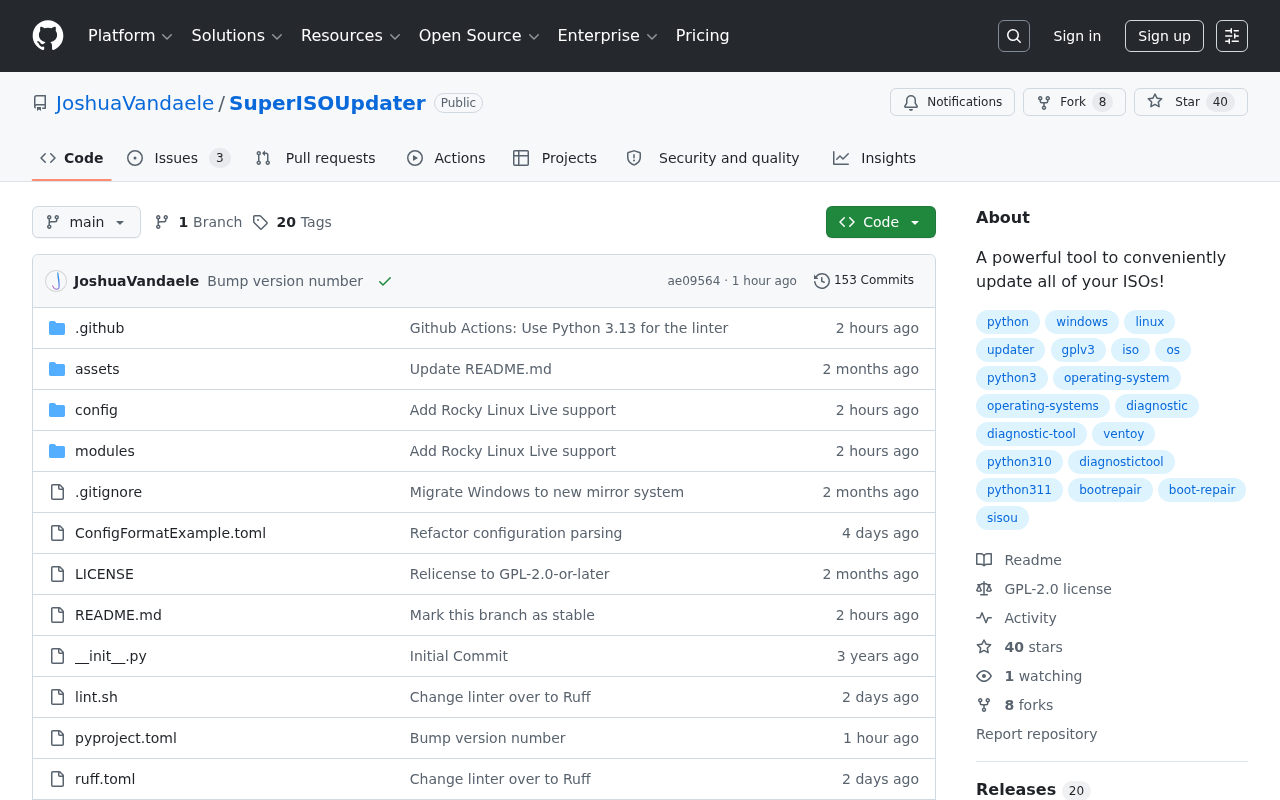Fork the repository using the Fork button
Image resolution: width=1280 pixels, height=800 pixels.
pyautogui.click(x=1074, y=102)
